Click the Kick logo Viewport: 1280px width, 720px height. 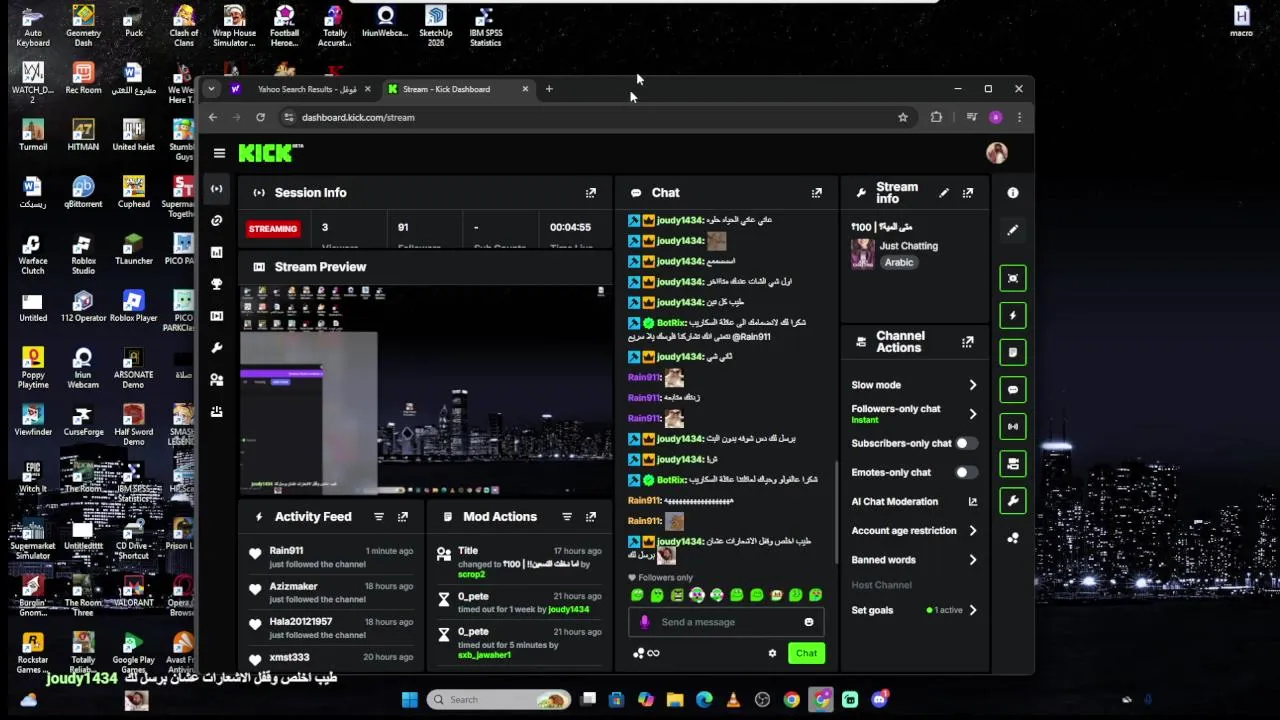(x=270, y=153)
